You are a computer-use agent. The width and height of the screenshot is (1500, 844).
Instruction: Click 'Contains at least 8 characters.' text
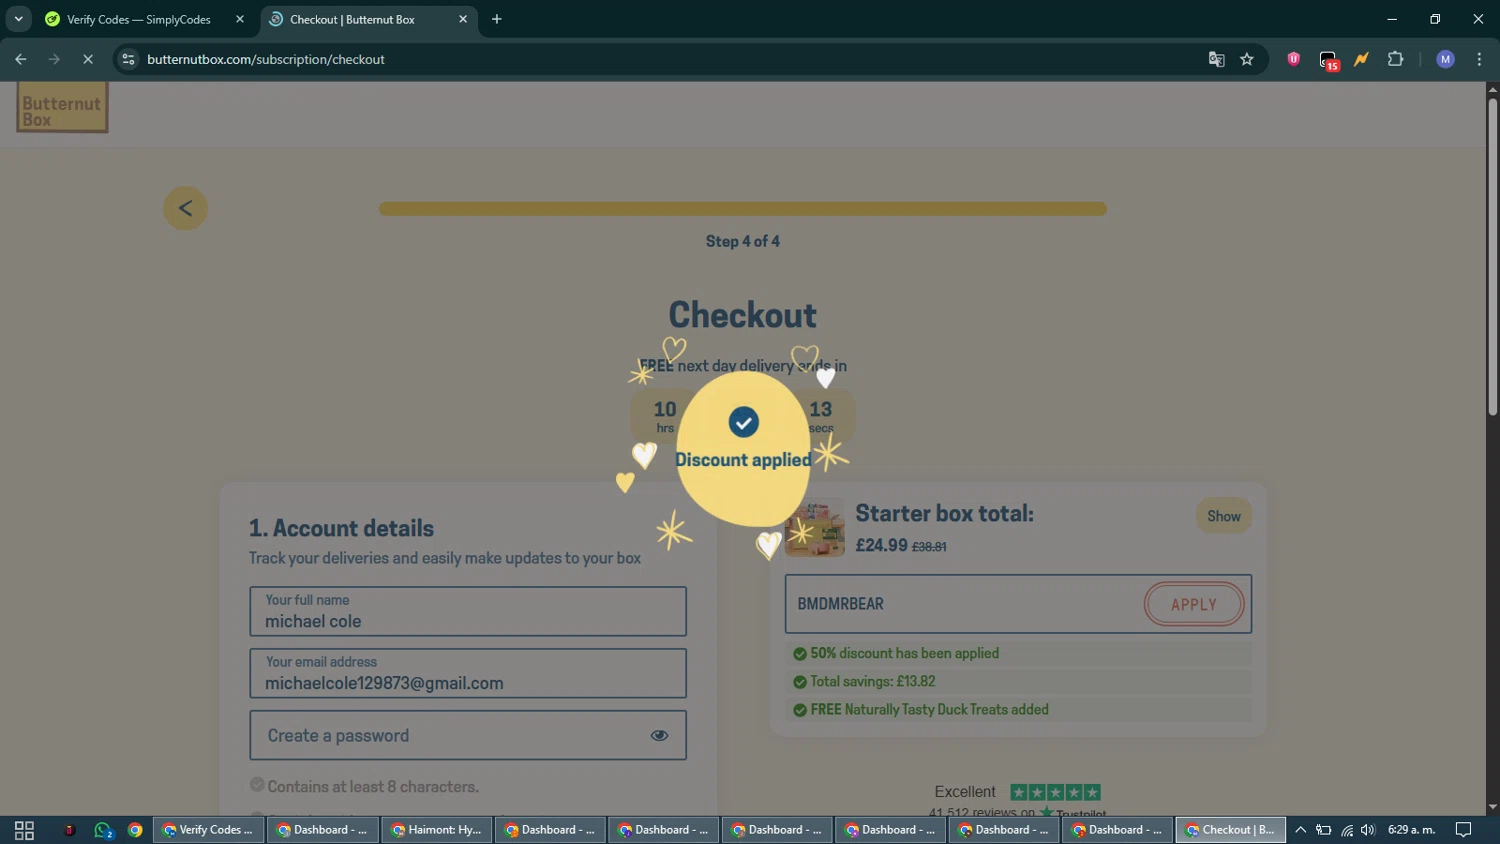pos(373,786)
